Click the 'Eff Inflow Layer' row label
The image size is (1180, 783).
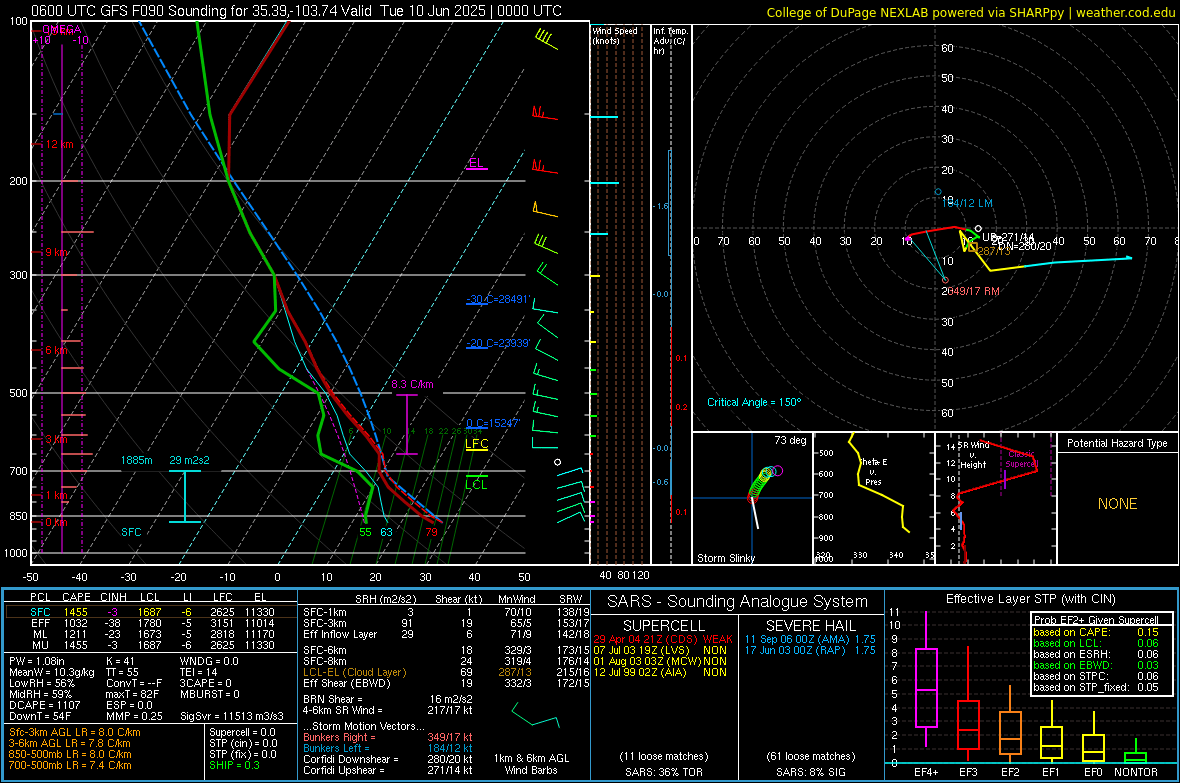point(341,634)
